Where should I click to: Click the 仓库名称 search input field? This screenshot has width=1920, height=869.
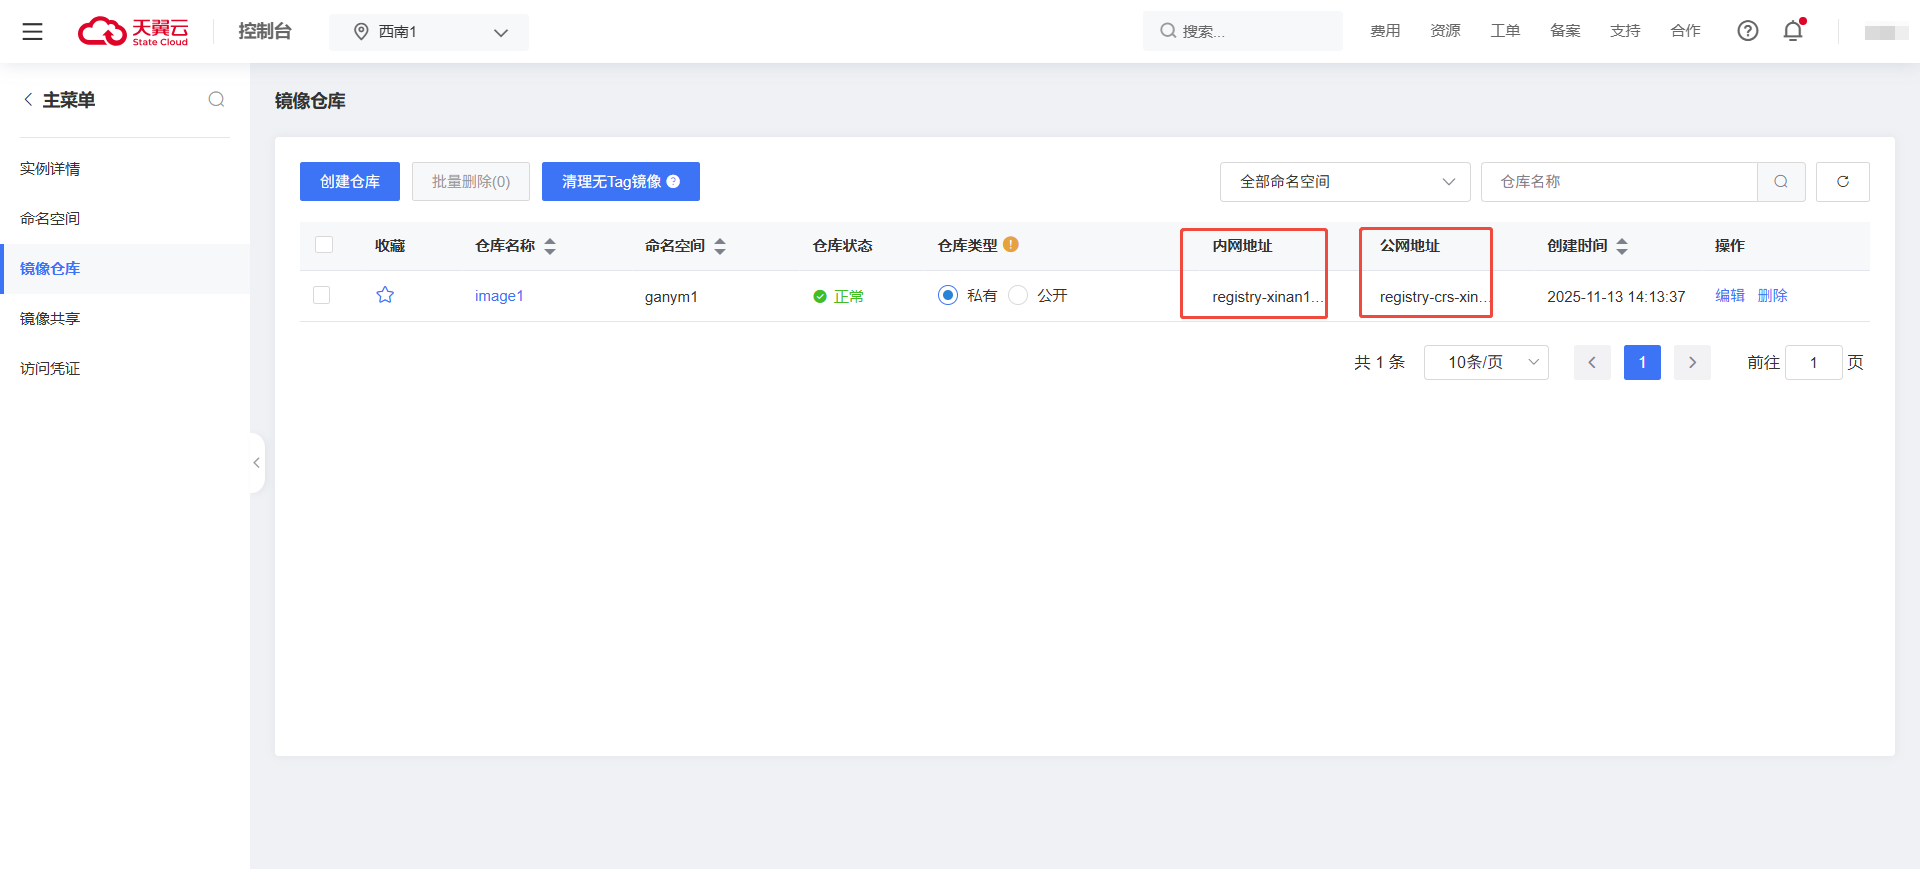(x=1617, y=182)
